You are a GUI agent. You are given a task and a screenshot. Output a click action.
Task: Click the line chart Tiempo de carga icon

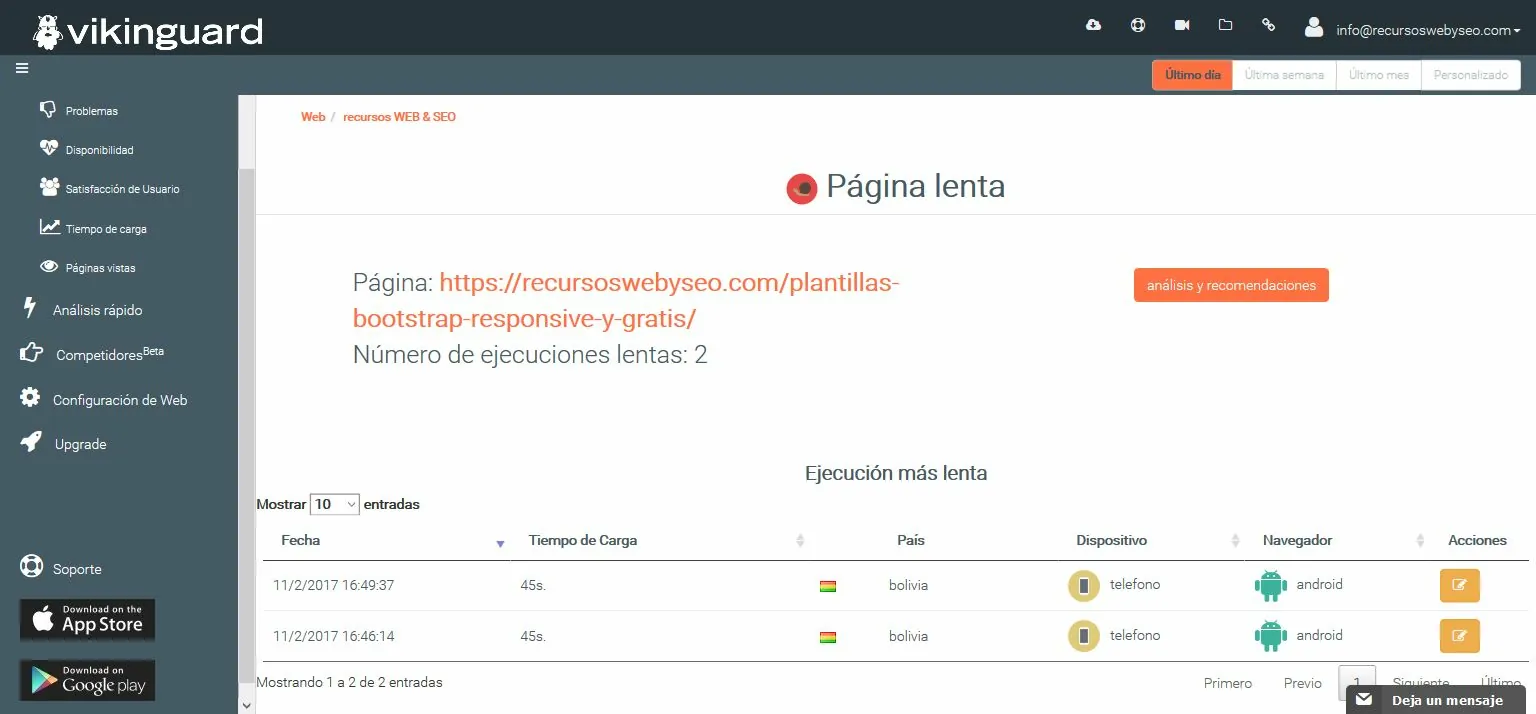49,227
